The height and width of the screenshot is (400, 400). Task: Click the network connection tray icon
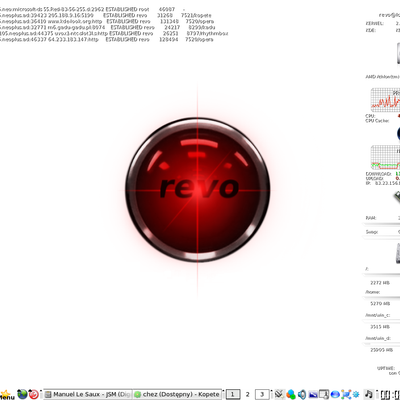(346, 394)
